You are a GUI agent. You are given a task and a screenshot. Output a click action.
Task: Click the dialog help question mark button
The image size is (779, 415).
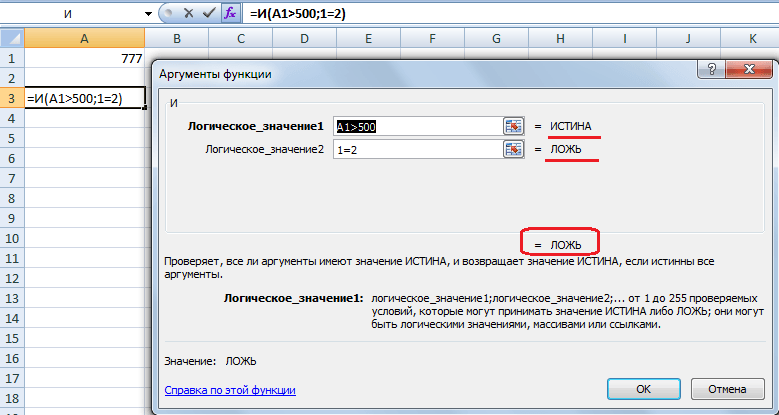pyautogui.click(x=711, y=70)
